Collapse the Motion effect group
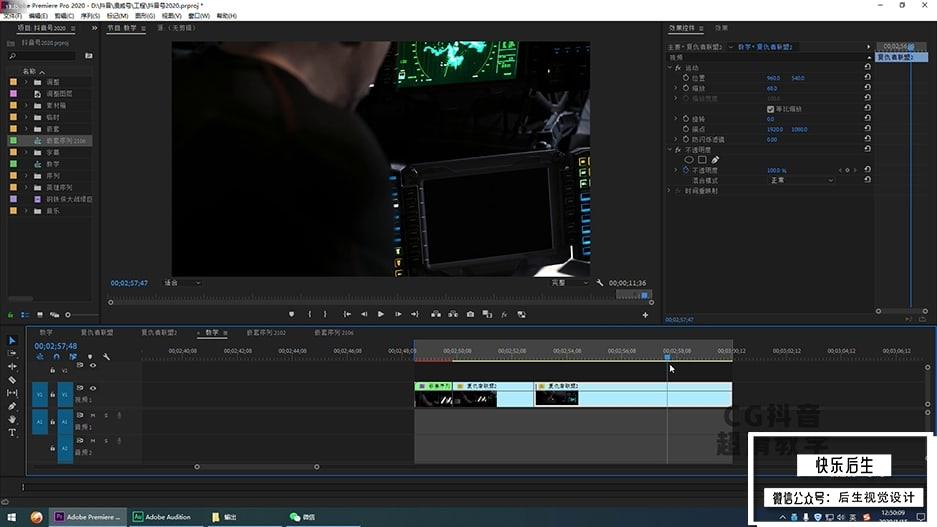The width and height of the screenshot is (937, 527). (670, 68)
